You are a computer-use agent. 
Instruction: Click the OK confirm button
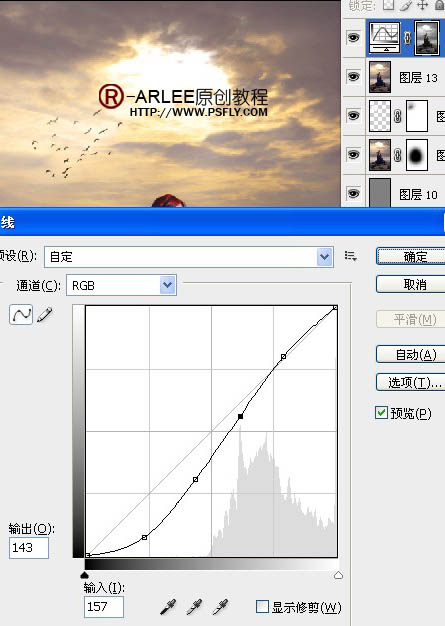click(x=411, y=256)
